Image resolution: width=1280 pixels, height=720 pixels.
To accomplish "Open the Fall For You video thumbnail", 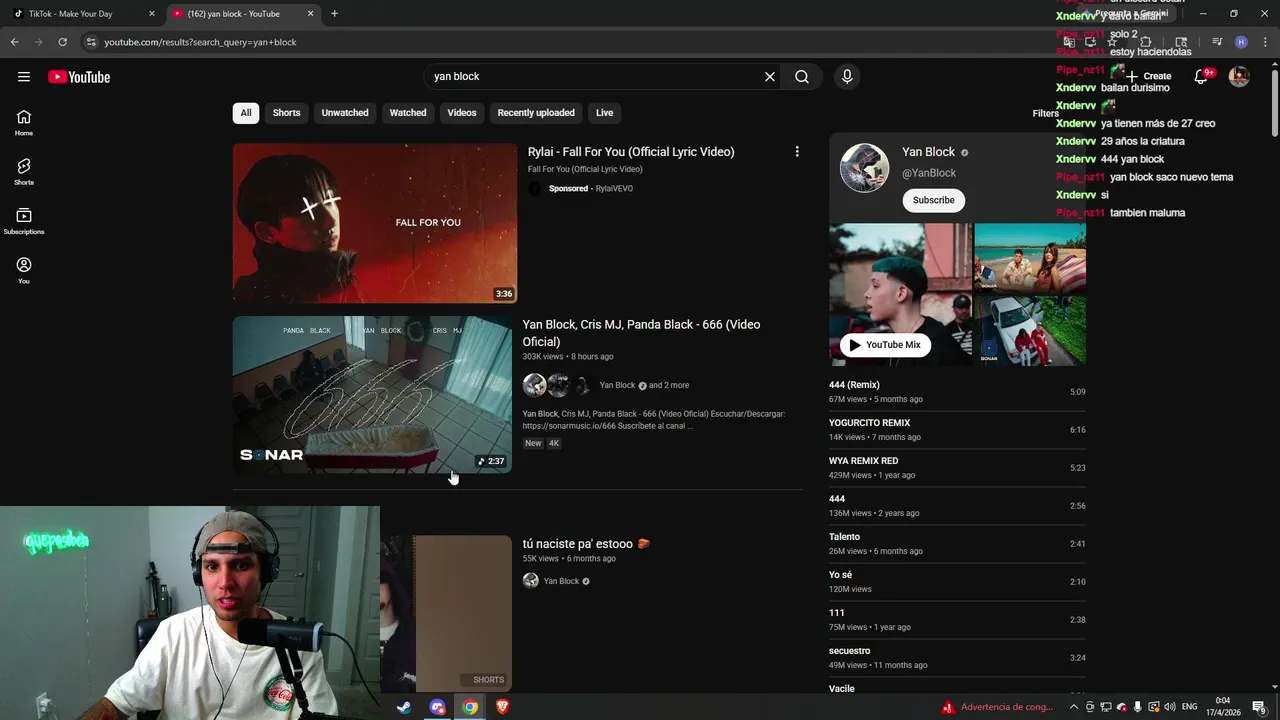I will point(375,223).
